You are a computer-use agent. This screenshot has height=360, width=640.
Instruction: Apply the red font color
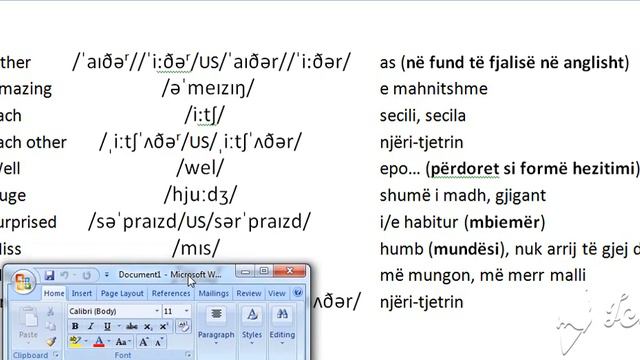click(99, 342)
